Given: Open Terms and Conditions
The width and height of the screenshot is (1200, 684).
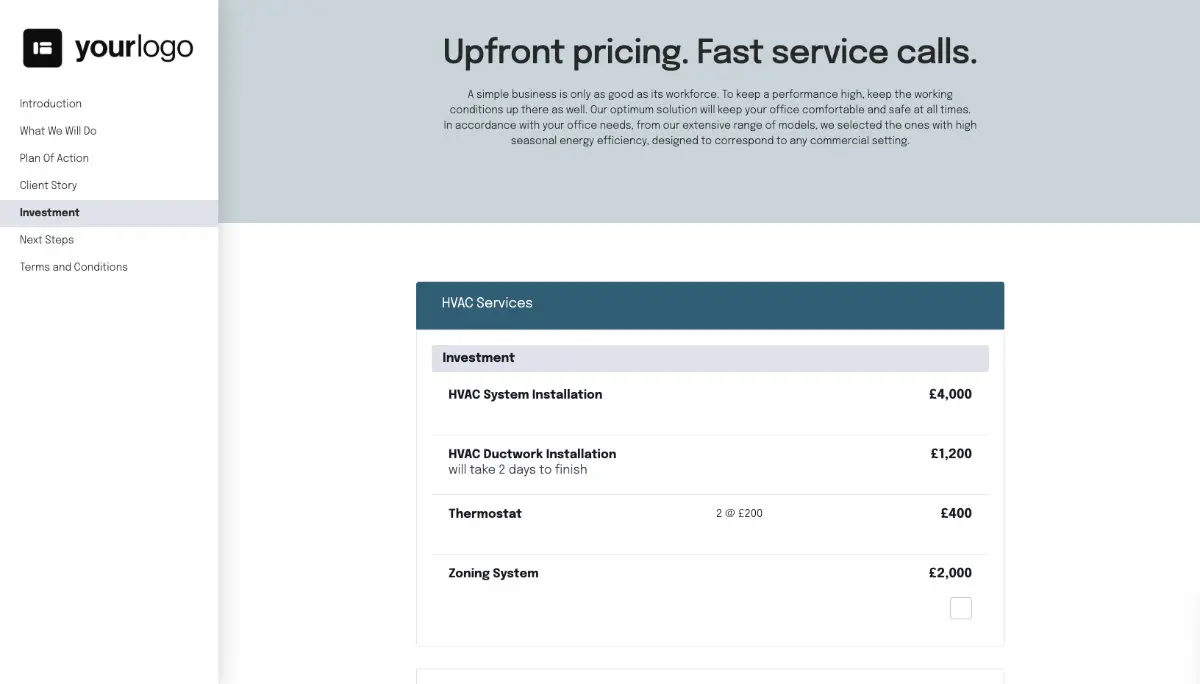Looking at the screenshot, I should click(x=73, y=266).
